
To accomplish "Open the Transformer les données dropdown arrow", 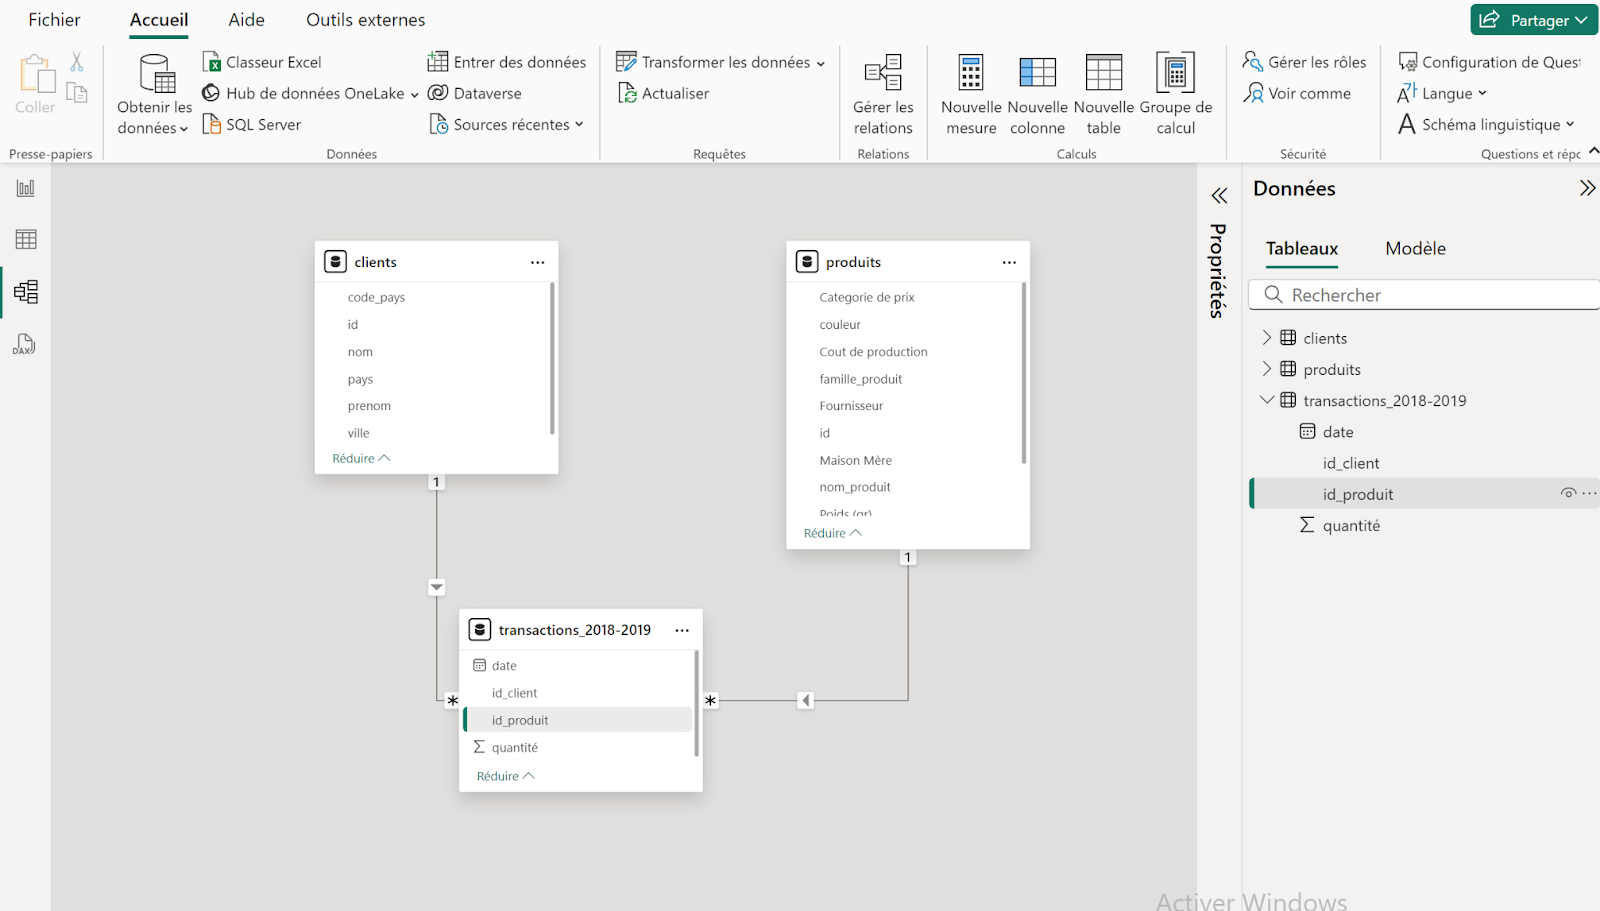I will [x=821, y=63].
